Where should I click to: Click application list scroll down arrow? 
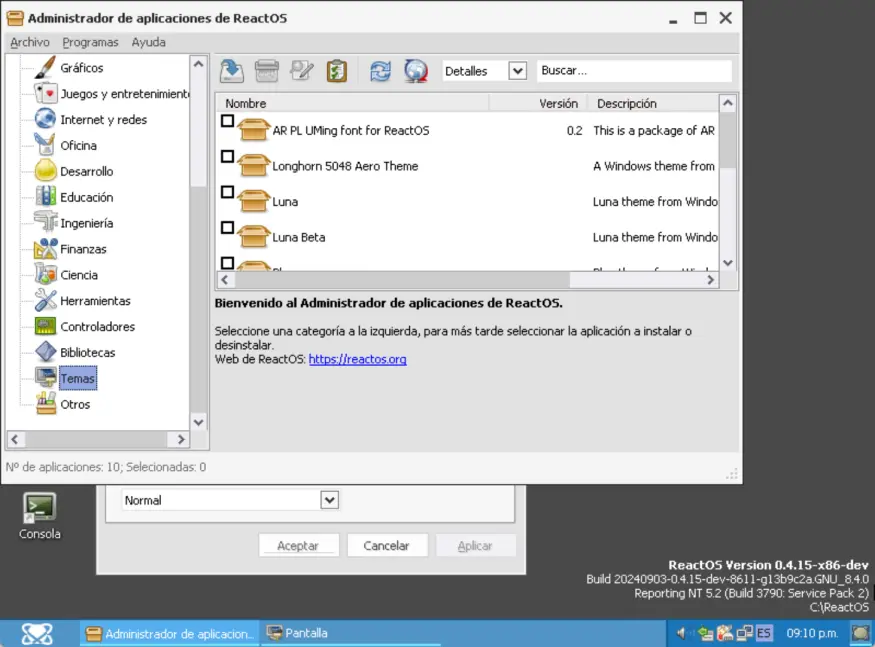tap(728, 263)
